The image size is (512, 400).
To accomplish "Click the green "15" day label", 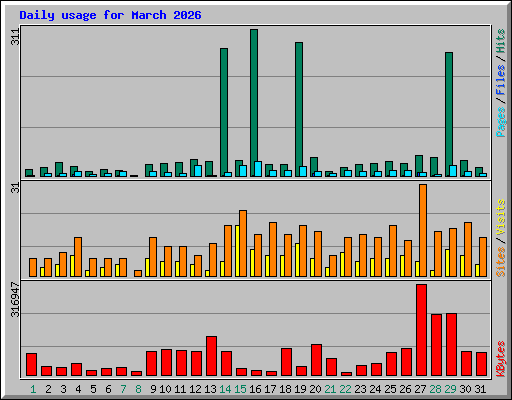I will (x=240, y=389).
